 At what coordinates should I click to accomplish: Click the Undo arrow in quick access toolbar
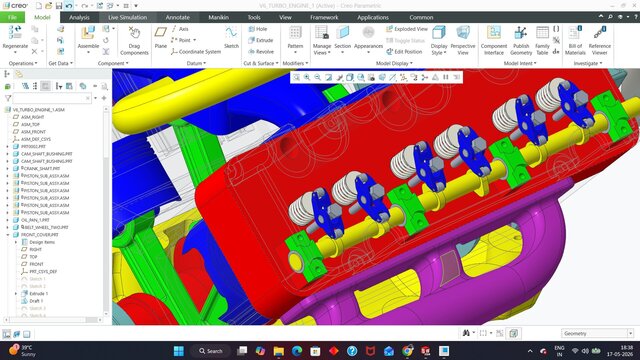click(69, 6)
